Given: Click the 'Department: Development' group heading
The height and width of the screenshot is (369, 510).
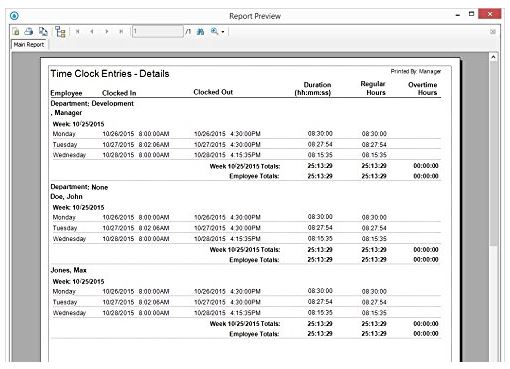Looking at the screenshot, I should pos(92,103).
